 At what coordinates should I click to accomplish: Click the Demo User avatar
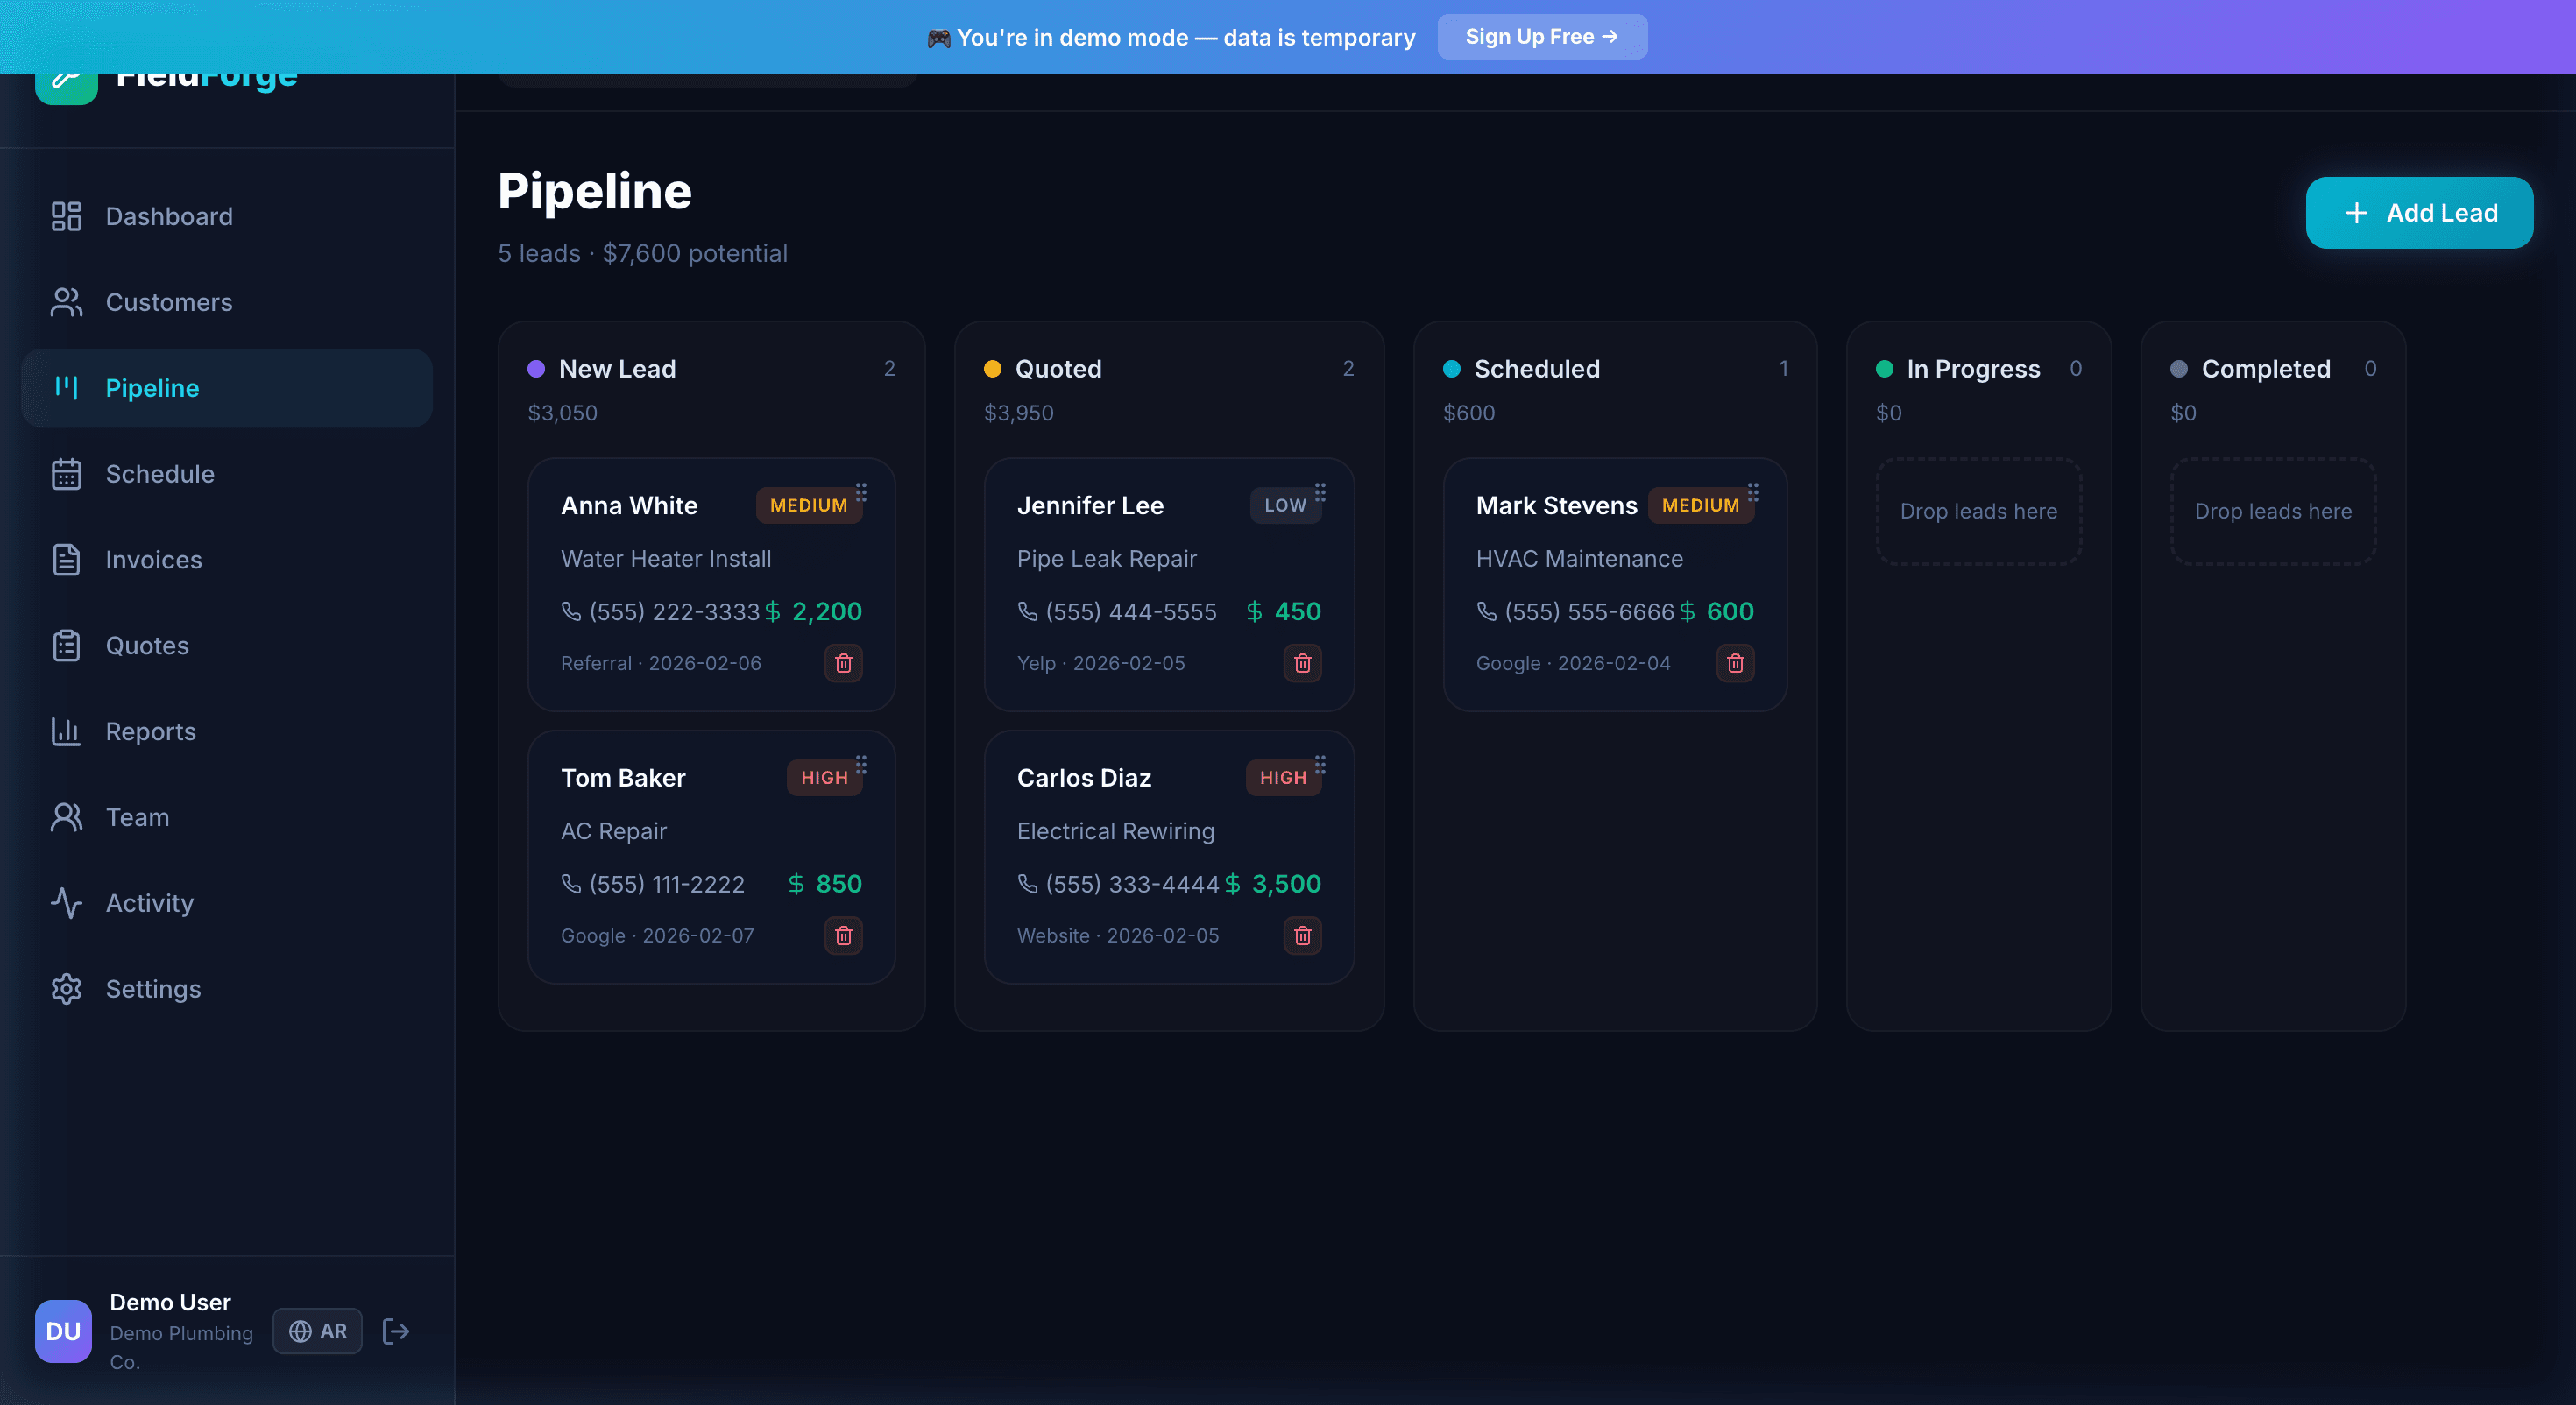tap(62, 1331)
